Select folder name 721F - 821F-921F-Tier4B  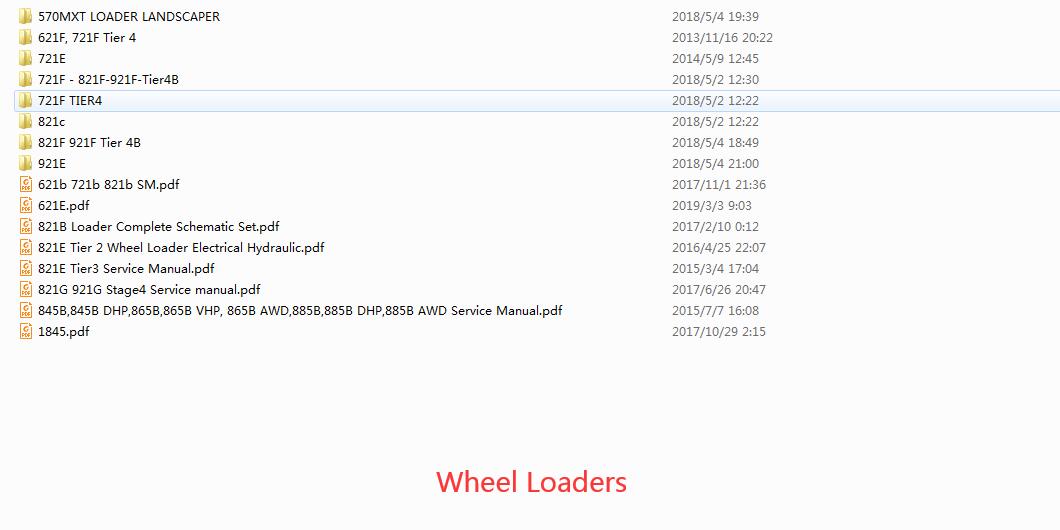pyautogui.click(x=108, y=79)
